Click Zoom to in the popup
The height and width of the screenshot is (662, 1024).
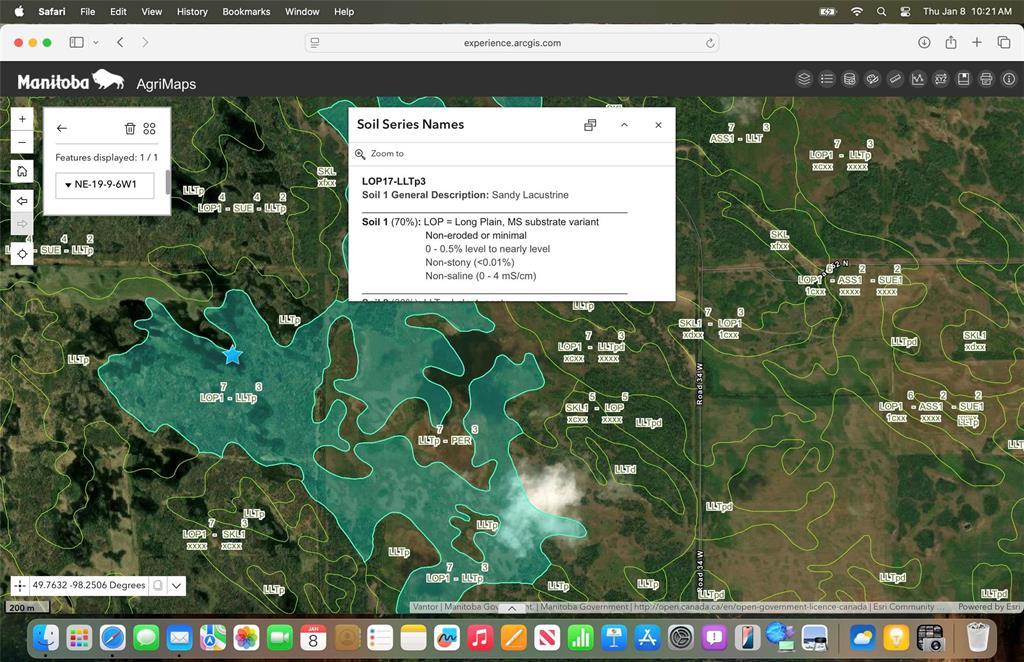pyautogui.click(x=386, y=154)
